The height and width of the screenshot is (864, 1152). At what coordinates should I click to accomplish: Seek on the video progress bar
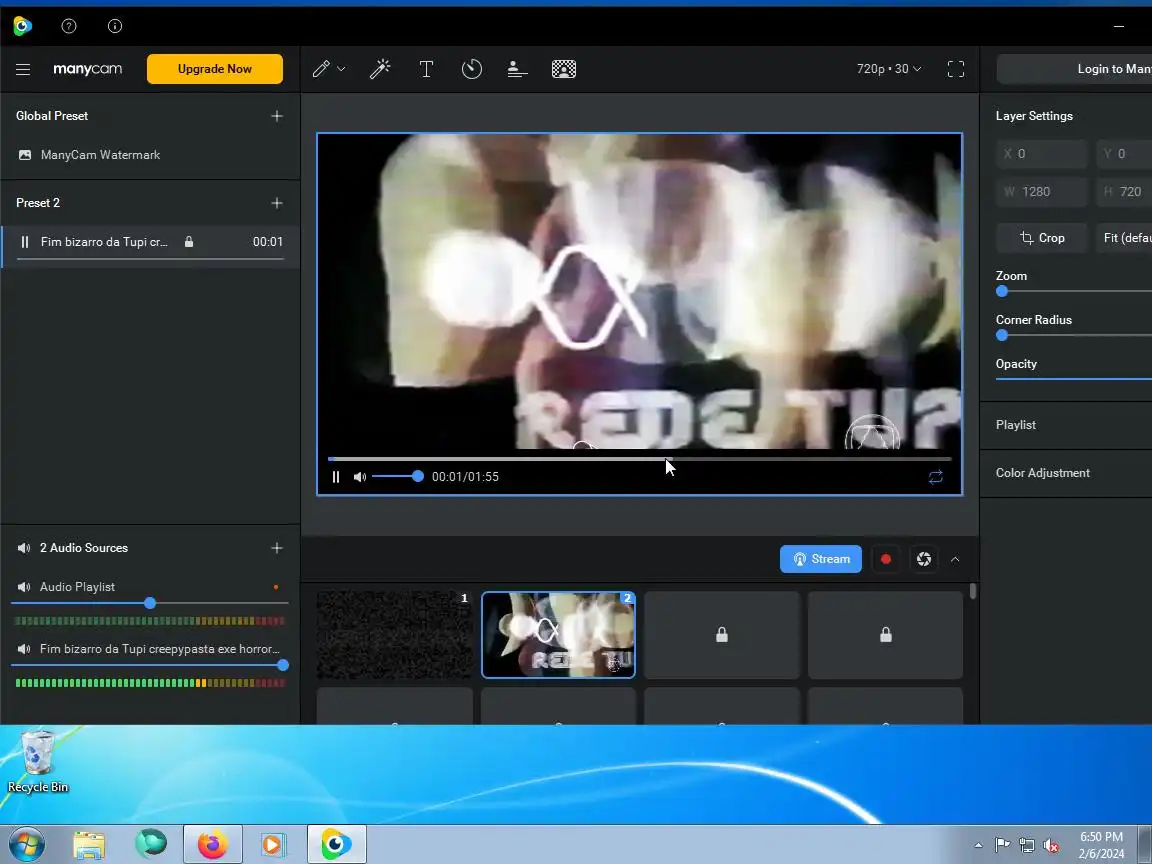639,459
